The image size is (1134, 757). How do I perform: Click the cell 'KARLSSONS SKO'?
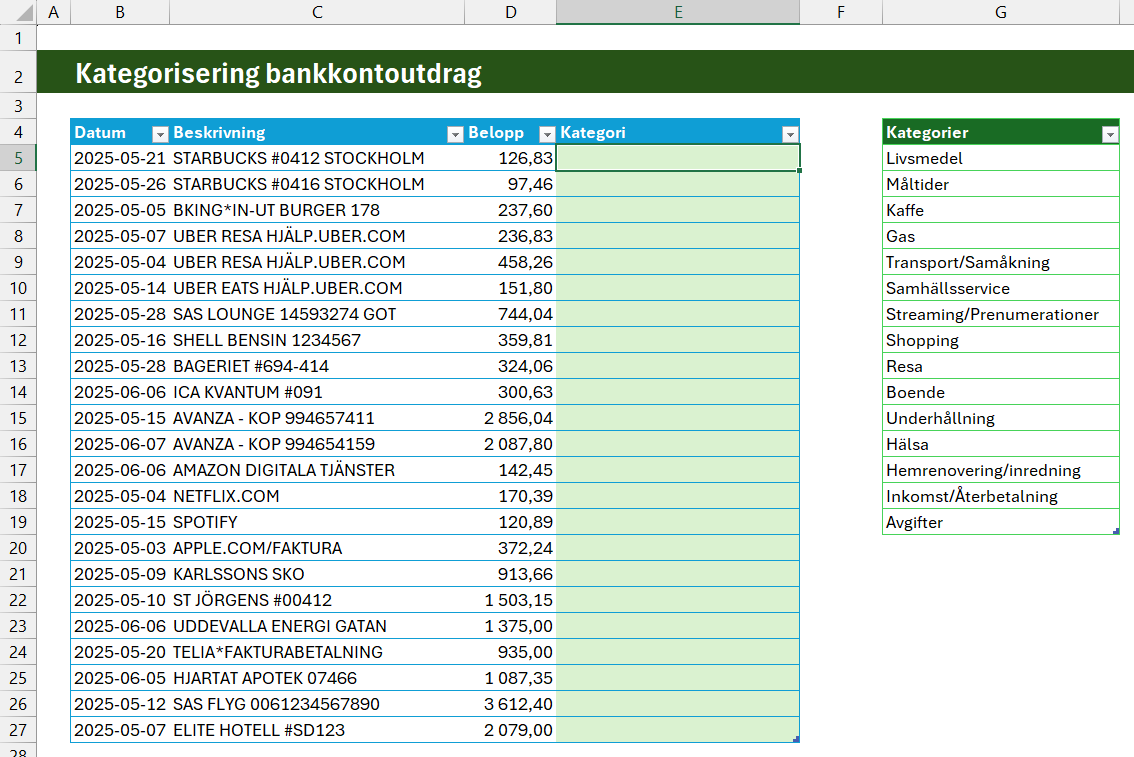[x=317, y=574]
